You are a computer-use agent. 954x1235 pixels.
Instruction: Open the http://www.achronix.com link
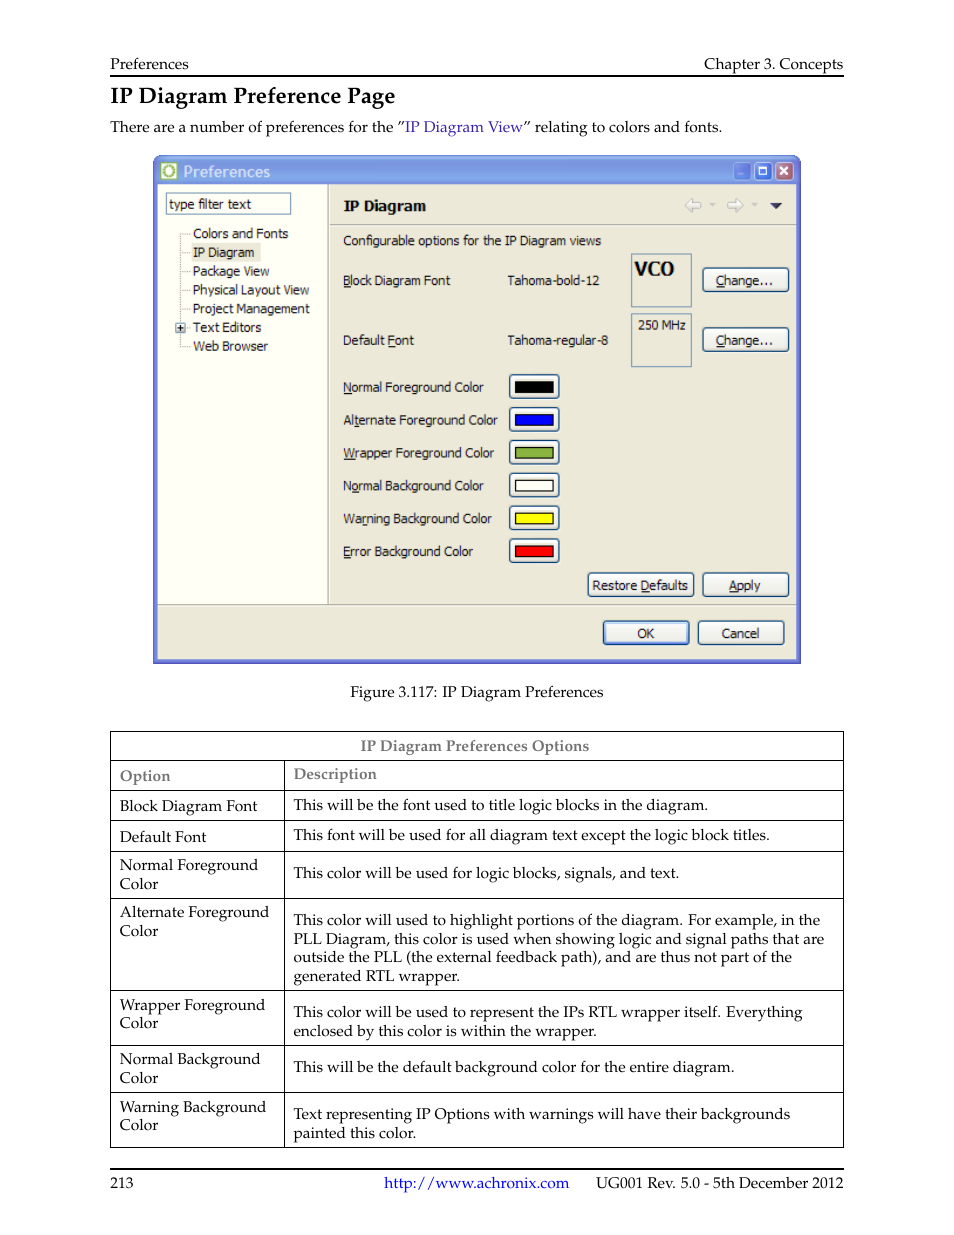pyautogui.click(x=475, y=1183)
